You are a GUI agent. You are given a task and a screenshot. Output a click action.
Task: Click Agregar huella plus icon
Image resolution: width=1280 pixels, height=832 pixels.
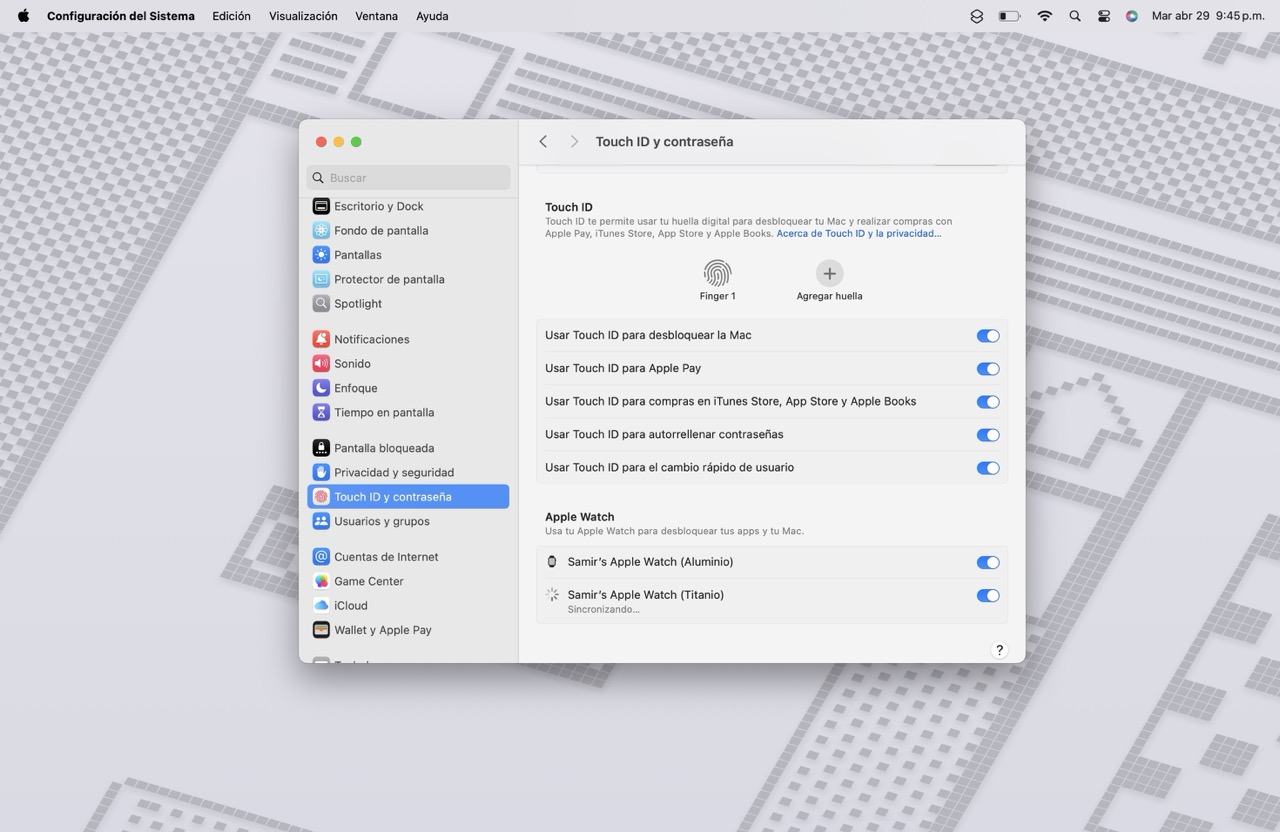point(829,273)
